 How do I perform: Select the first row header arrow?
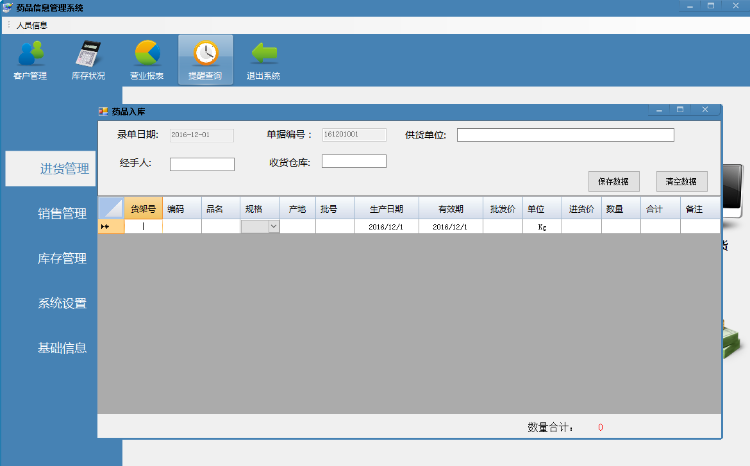click(111, 226)
